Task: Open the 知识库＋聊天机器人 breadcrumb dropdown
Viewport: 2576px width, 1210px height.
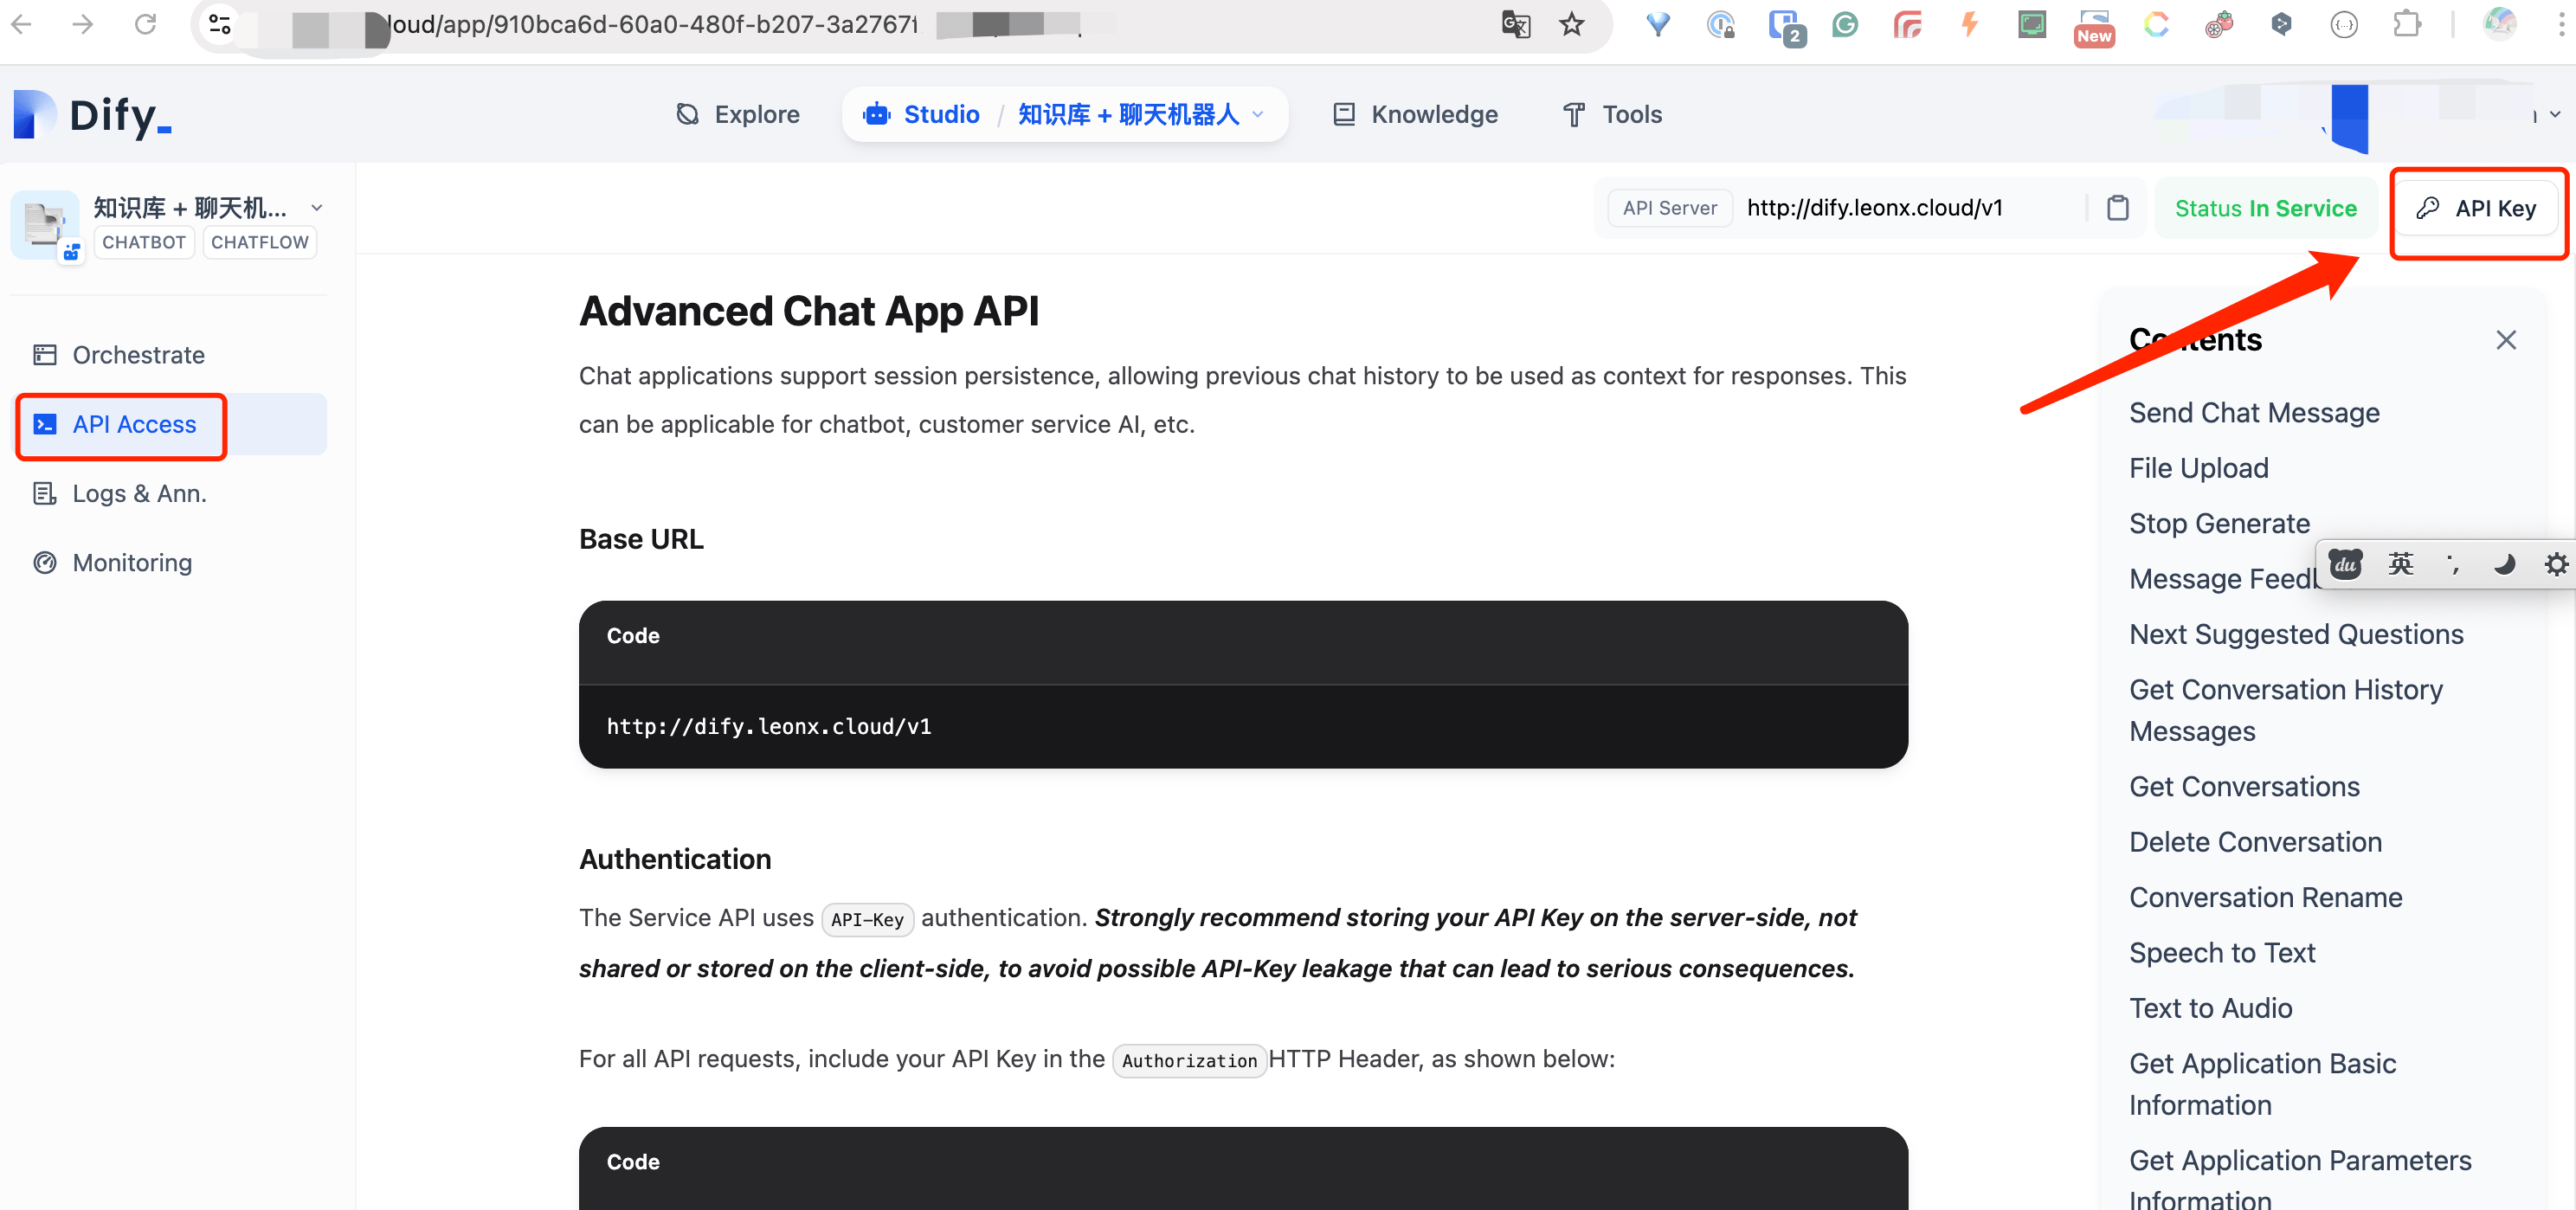Action: pyautogui.click(x=1258, y=114)
